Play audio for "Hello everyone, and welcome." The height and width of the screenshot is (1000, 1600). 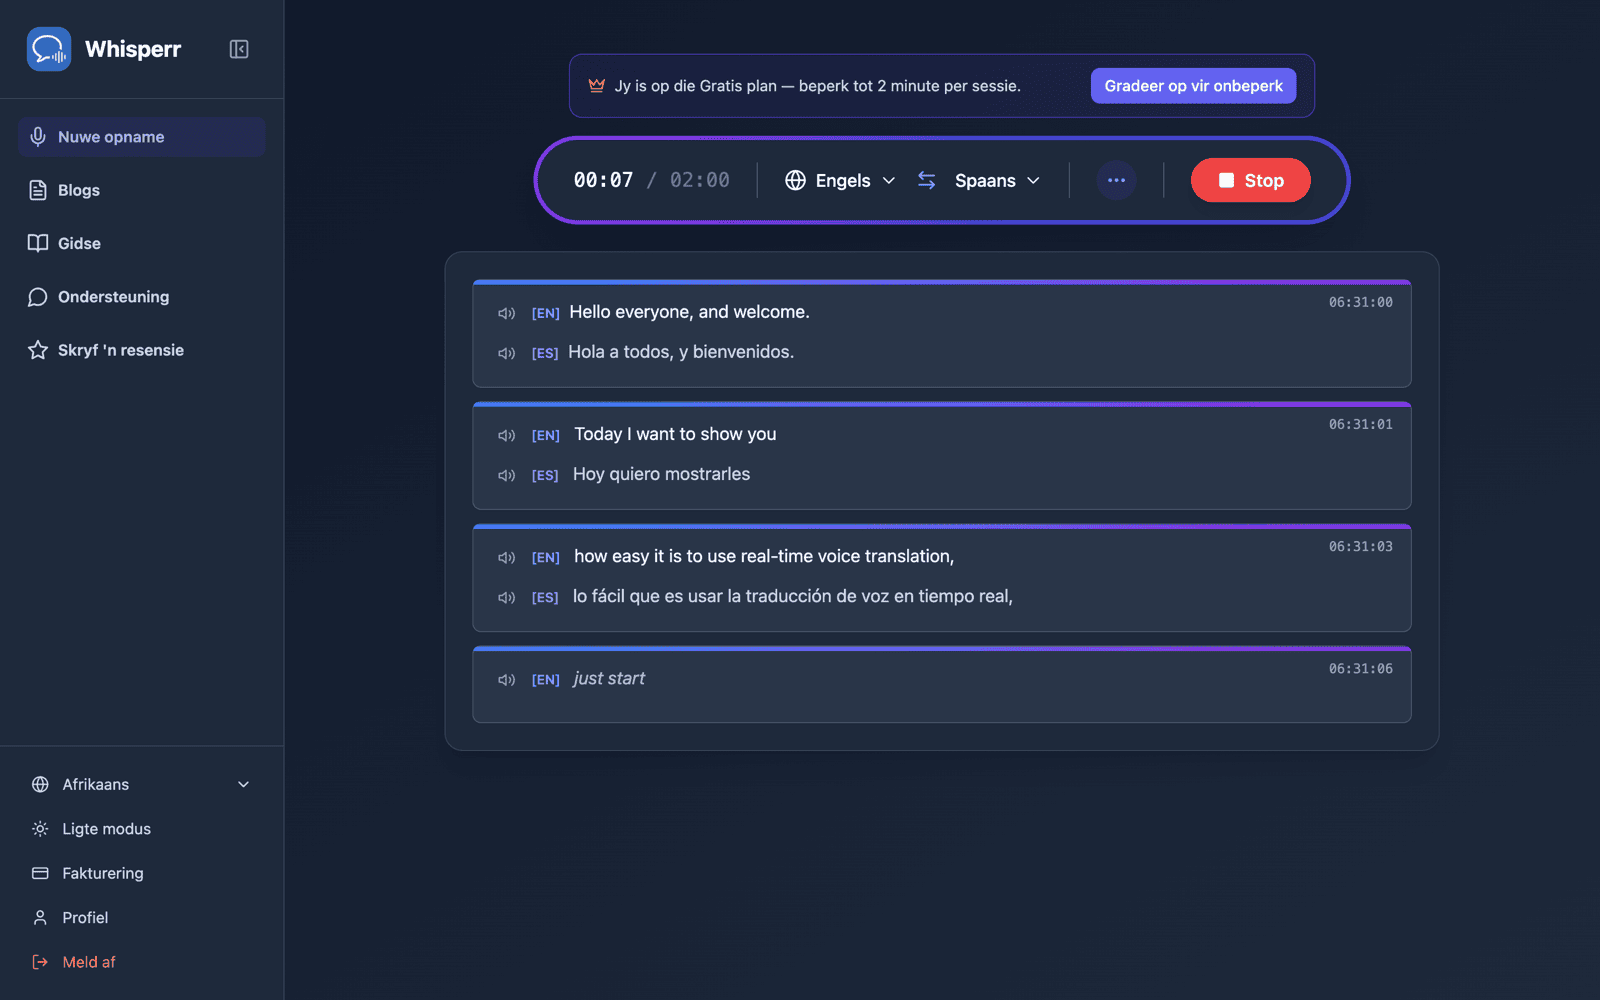[507, 313]
